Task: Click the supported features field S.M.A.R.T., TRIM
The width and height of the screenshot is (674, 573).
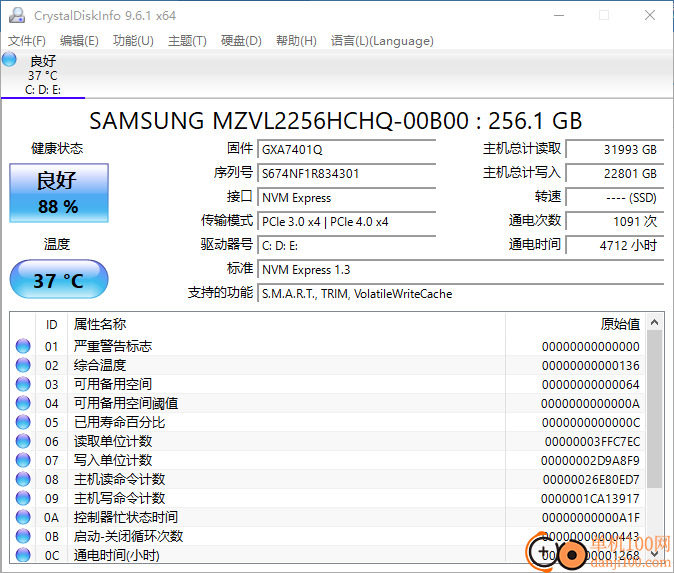Action: click(x=461, y=294)
